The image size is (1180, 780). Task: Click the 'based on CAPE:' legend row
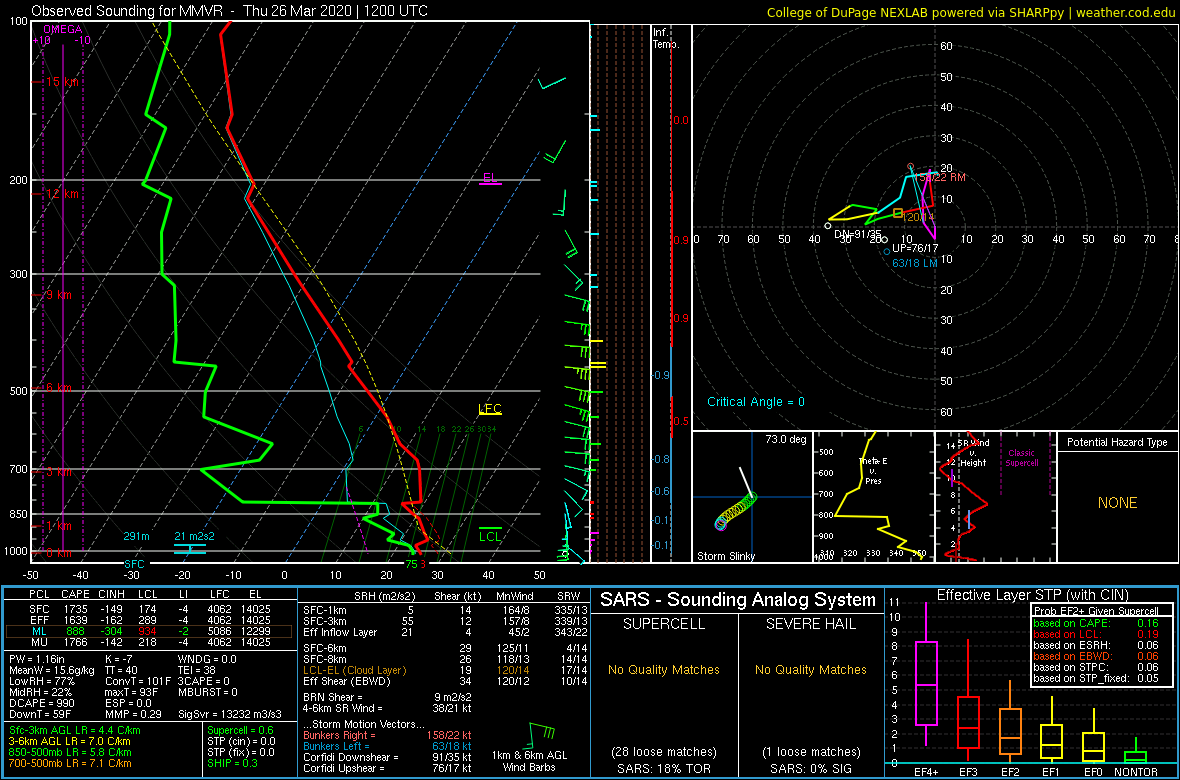[x=1095, y=623]
